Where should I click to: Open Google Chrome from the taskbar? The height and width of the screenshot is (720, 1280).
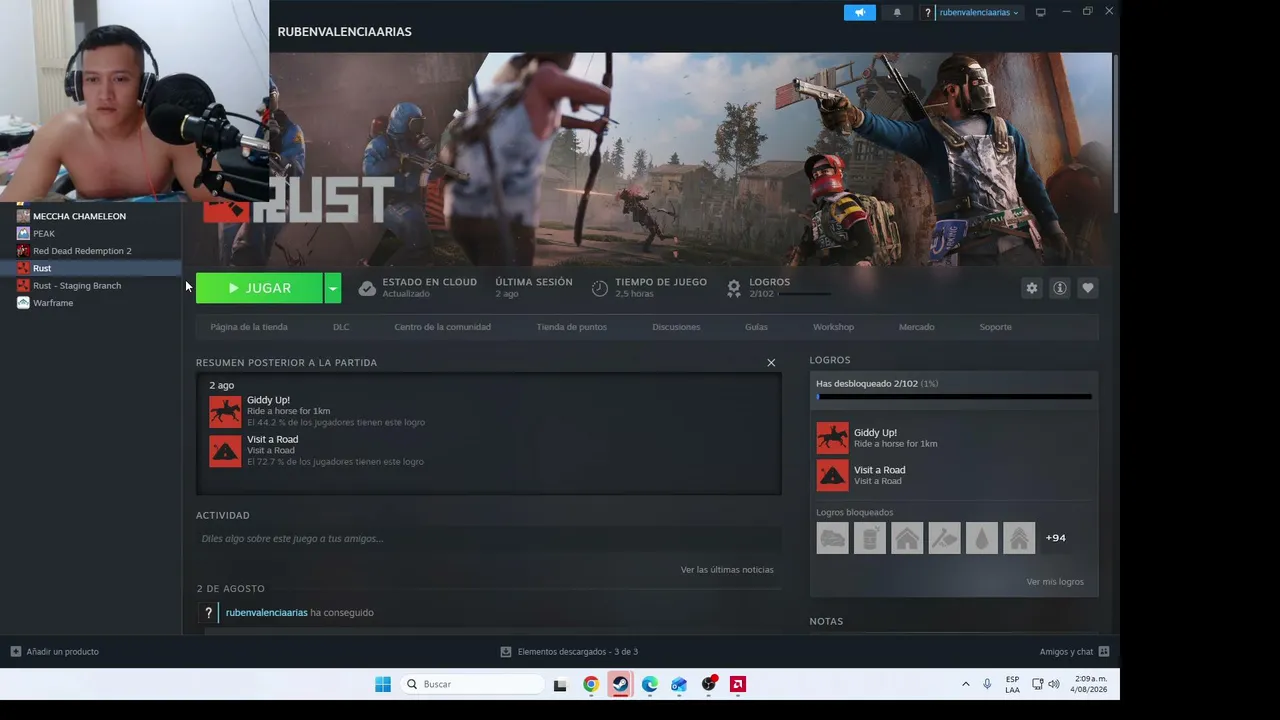591,684
